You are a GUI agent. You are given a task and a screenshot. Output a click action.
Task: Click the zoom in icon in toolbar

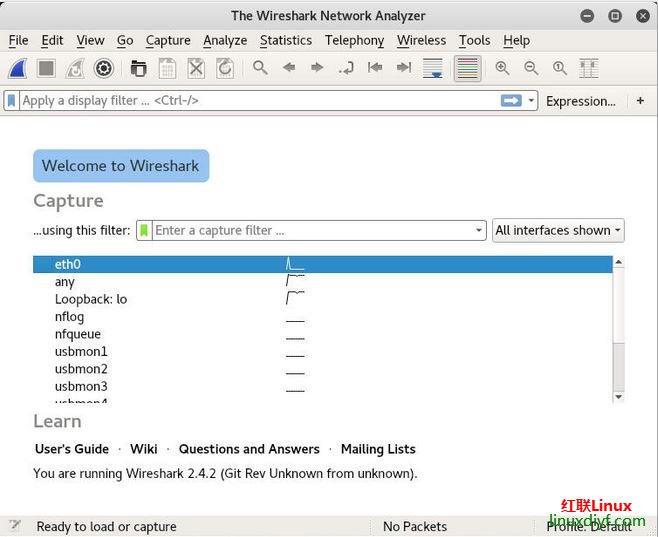502,68
